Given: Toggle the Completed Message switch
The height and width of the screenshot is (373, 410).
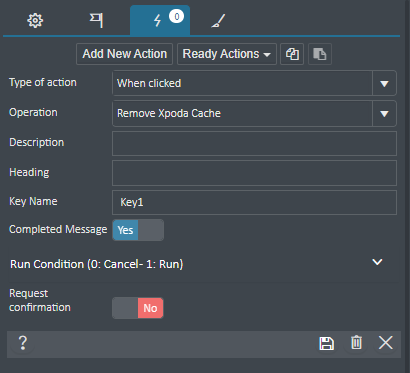Looking at the screenshot, I should (x=138, y=230).
